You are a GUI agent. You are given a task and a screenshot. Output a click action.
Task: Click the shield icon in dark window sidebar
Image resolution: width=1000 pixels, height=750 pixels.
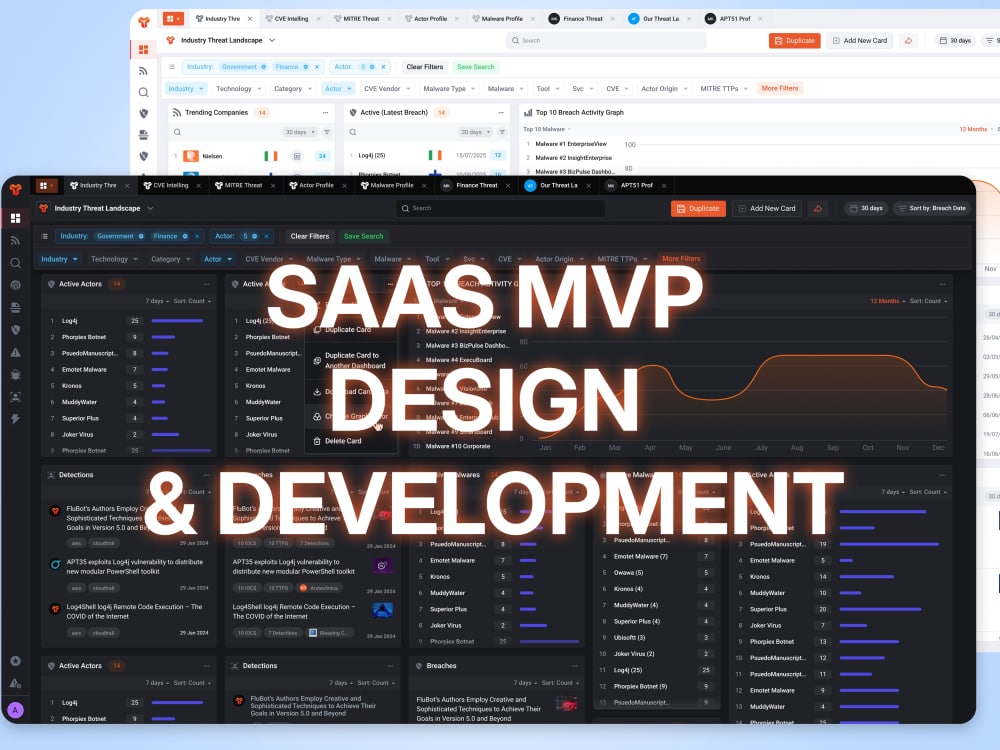click(x=16, y=330)
